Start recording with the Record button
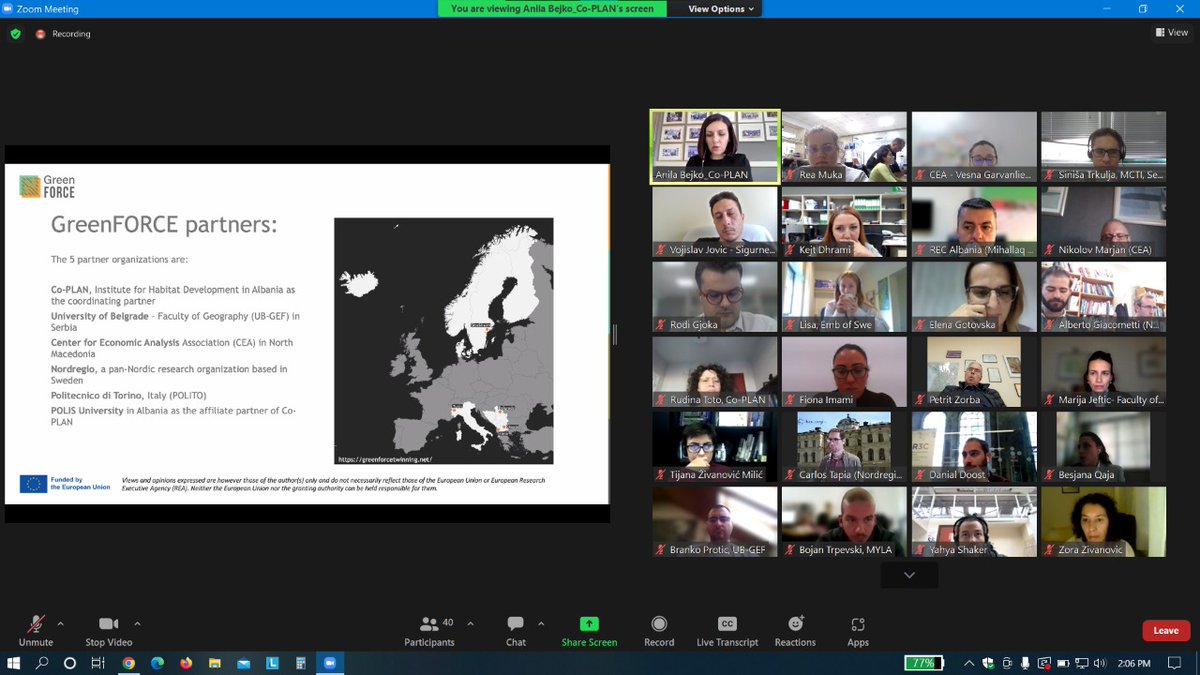This screenshot has height=675, width=1200. (659, 631)
